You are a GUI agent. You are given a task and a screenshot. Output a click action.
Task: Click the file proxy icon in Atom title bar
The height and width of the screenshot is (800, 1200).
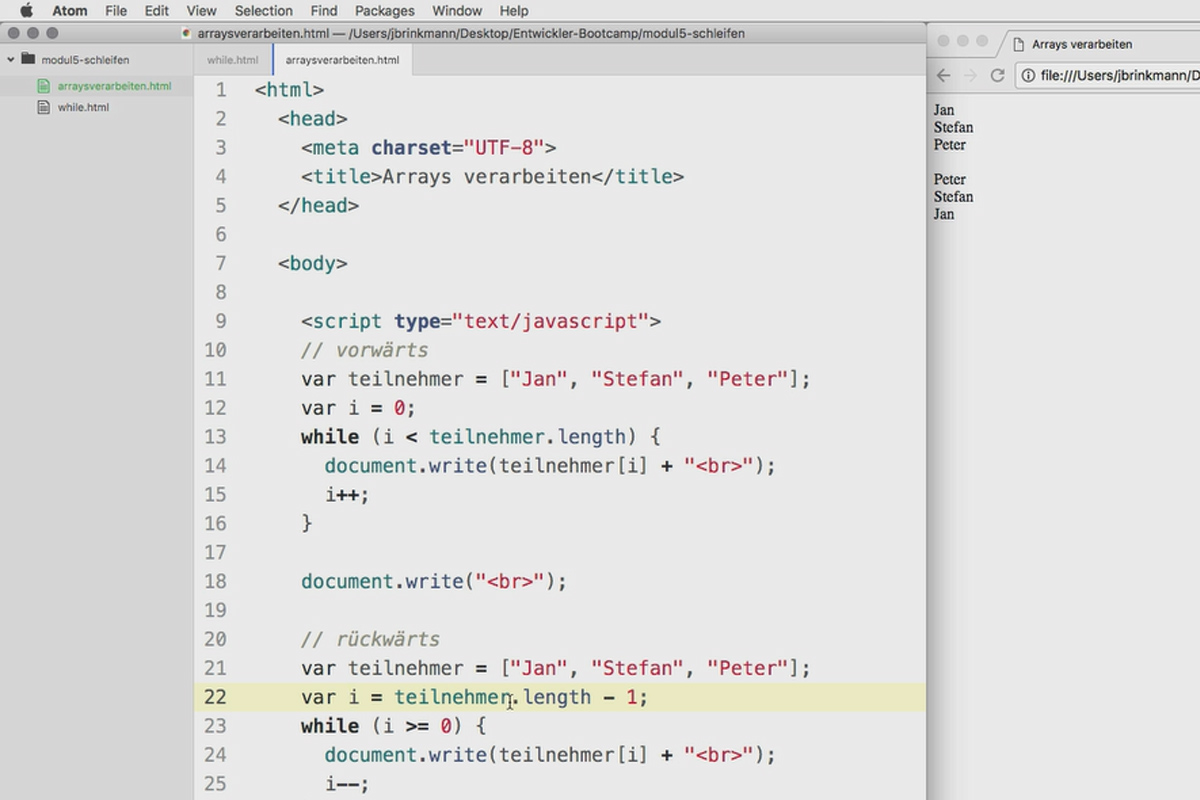[x=187, y=33]
